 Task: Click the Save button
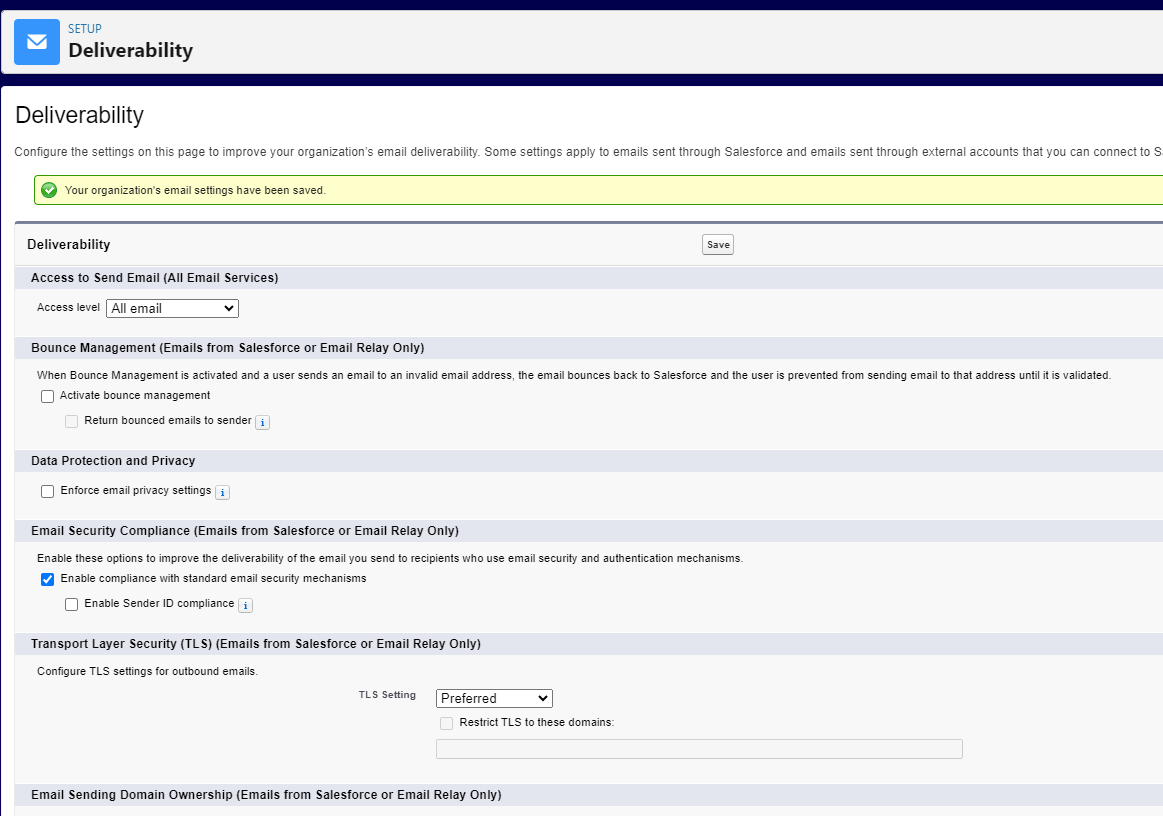coord(718,245)
